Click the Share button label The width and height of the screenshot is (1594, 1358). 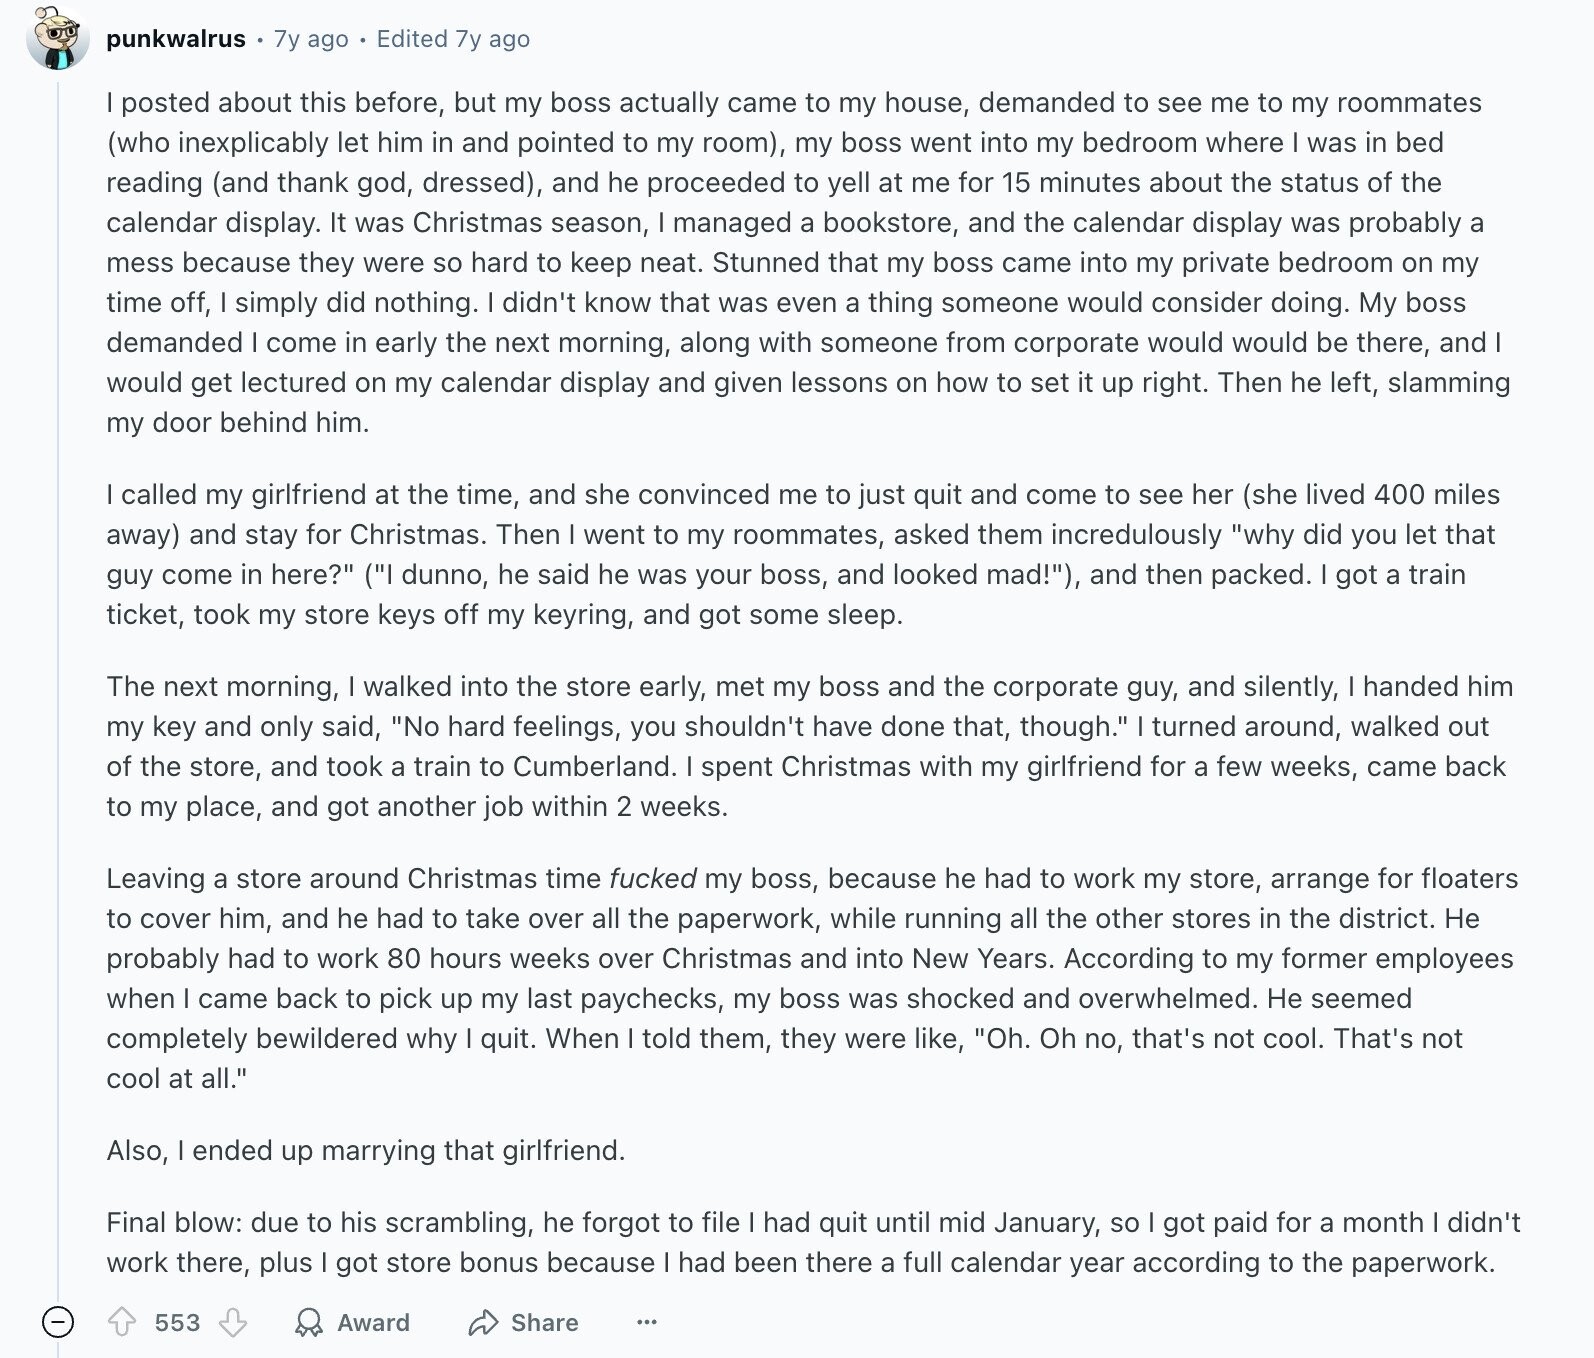click(544, 1322)
